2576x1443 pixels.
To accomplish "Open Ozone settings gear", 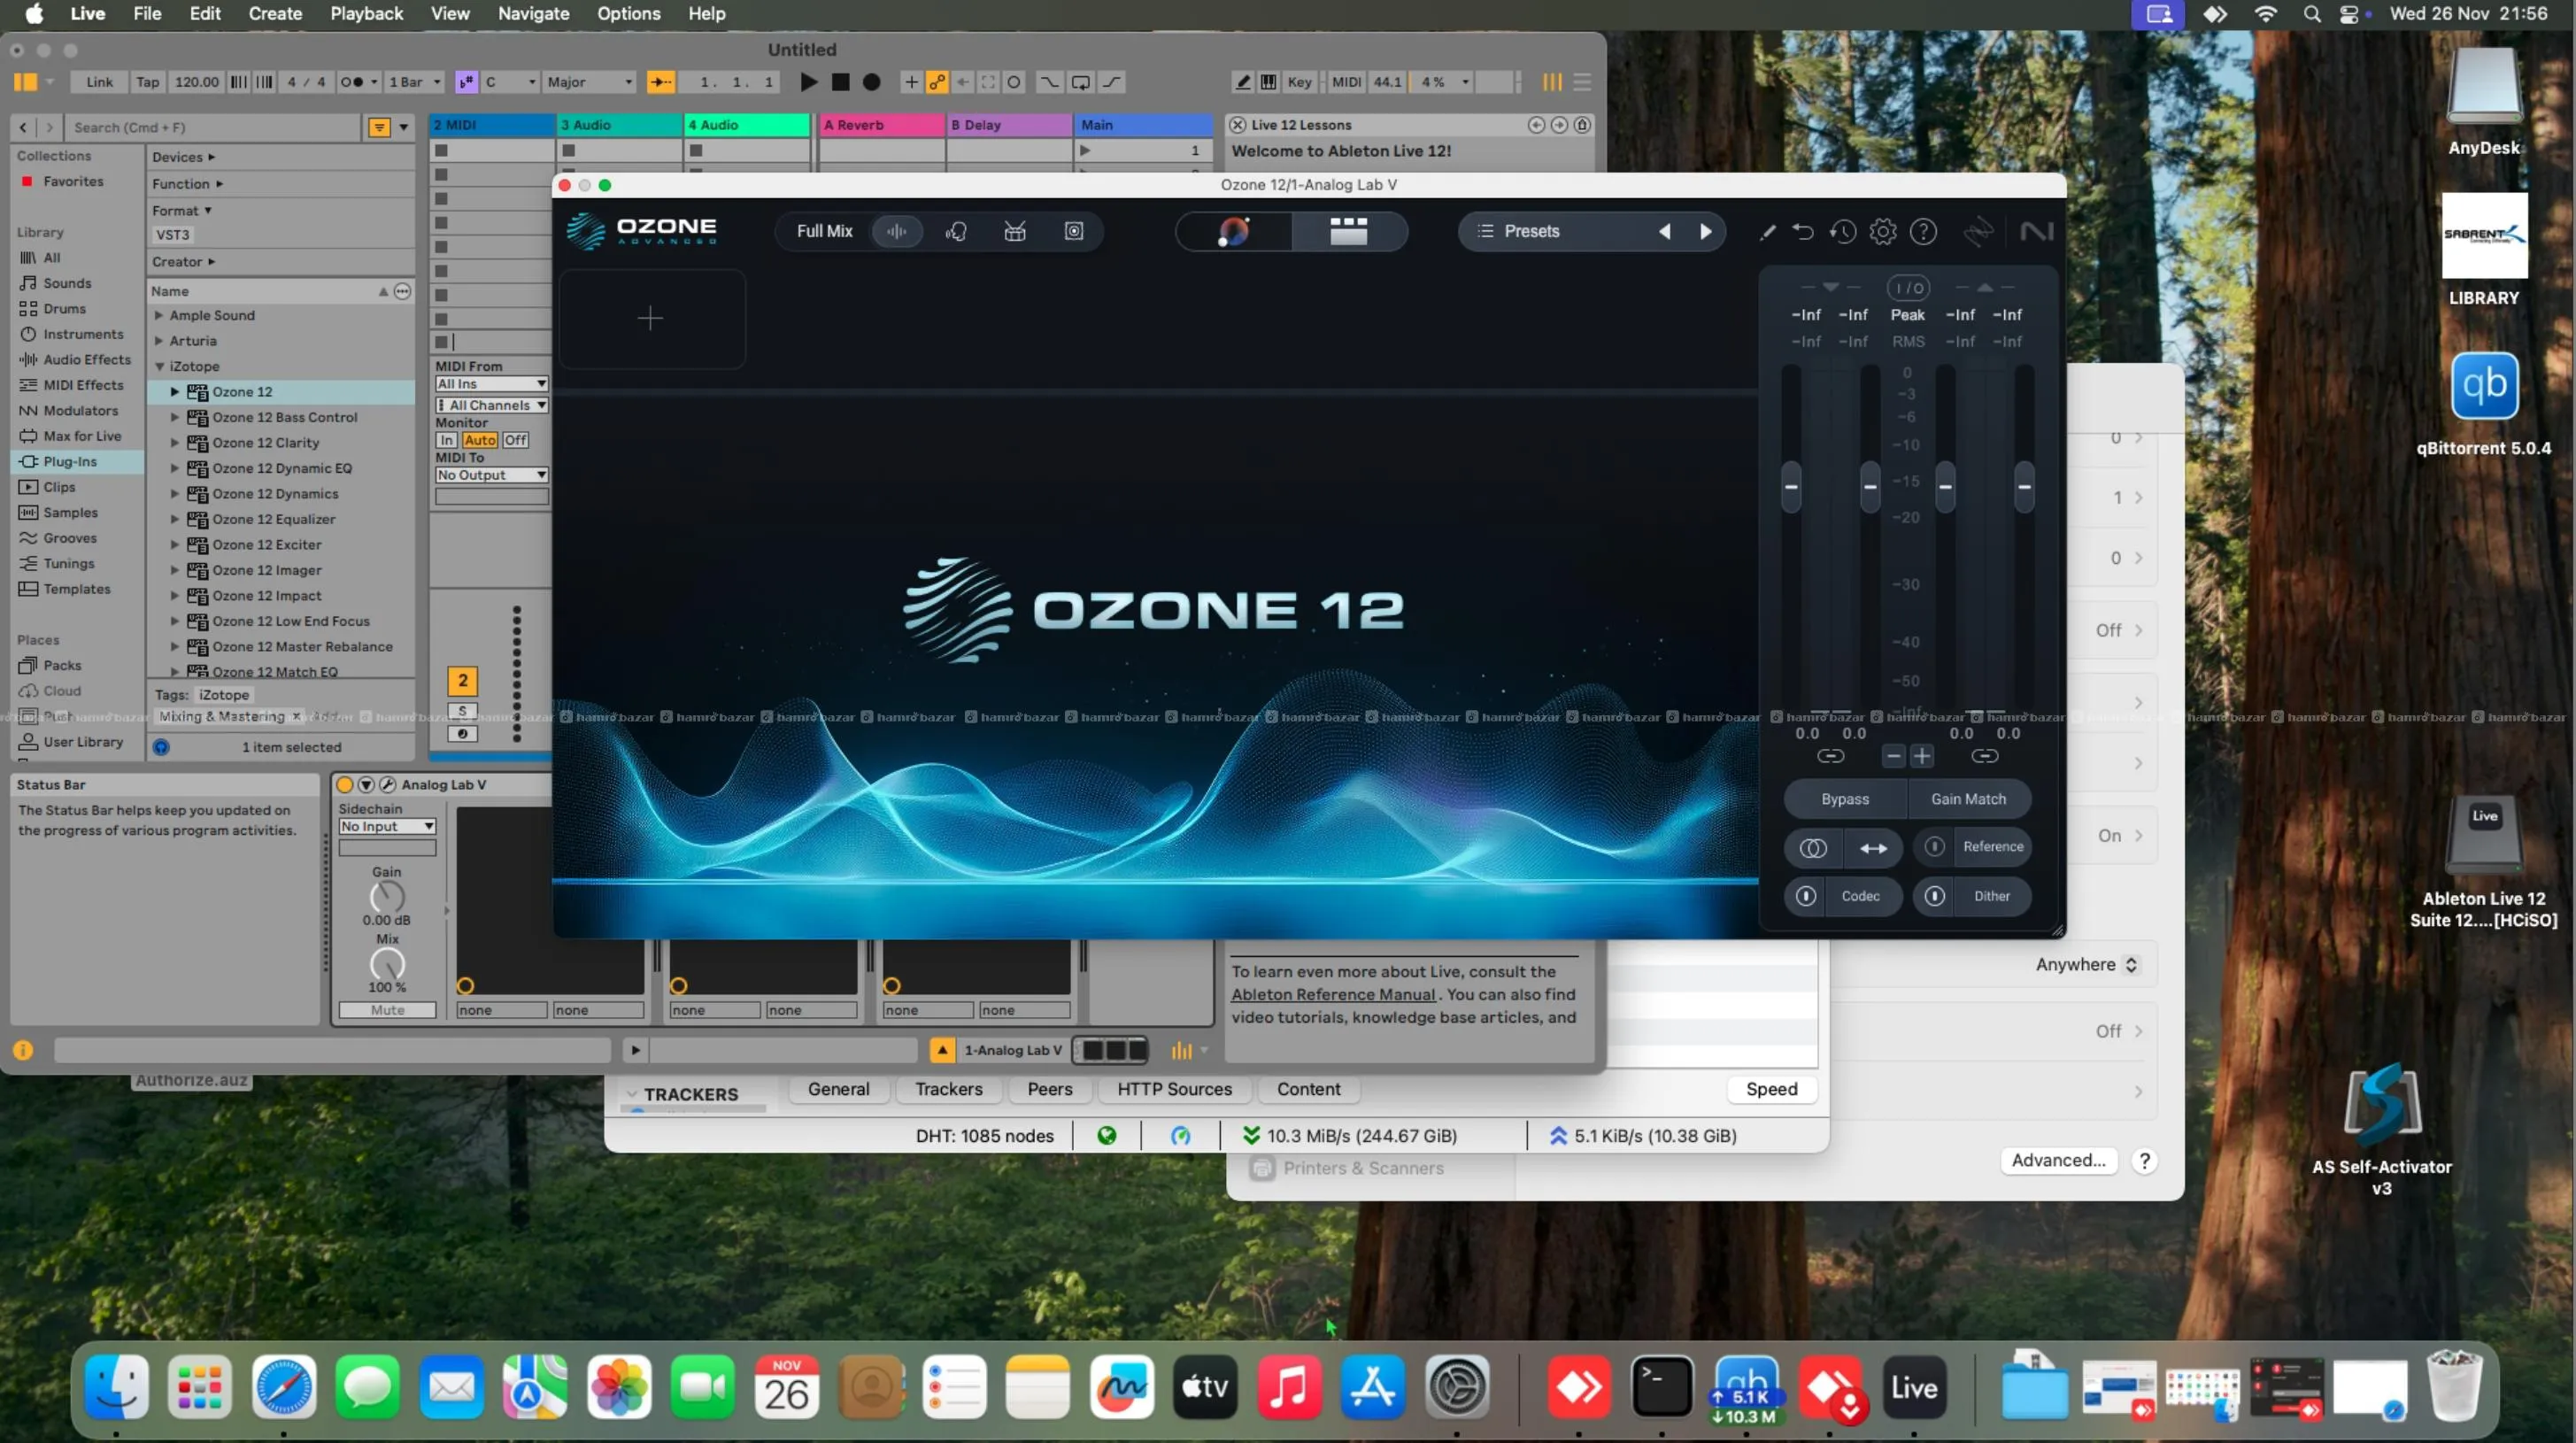I will pos(1883,231).
